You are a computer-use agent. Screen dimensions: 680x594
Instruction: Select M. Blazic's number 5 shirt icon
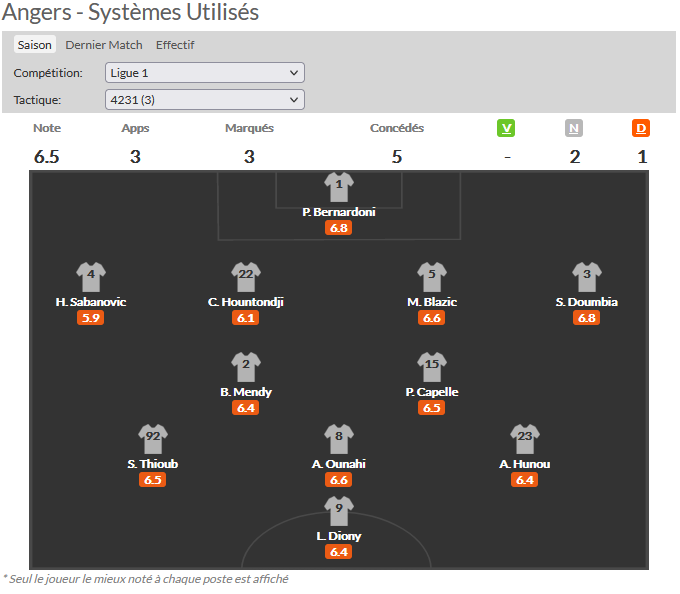pyautogui.click(x=432, y=277)
